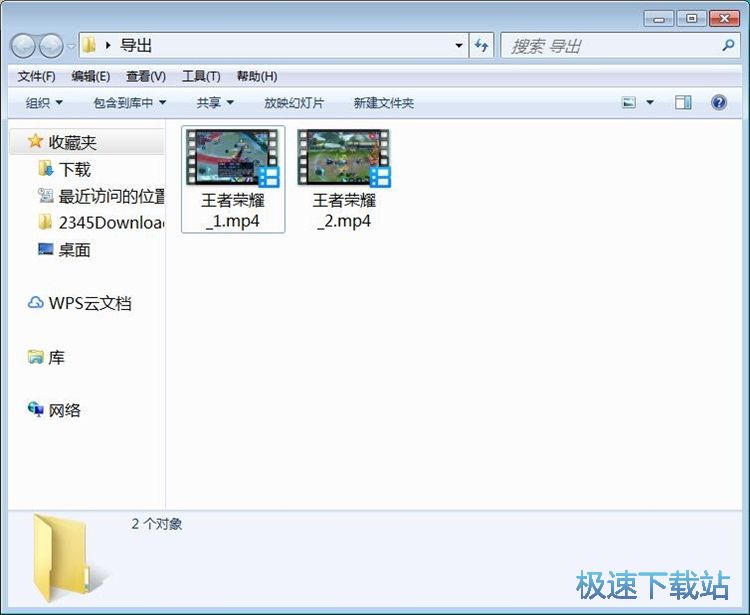Click the Forward navigation arrow button

[x=51, y=46]
